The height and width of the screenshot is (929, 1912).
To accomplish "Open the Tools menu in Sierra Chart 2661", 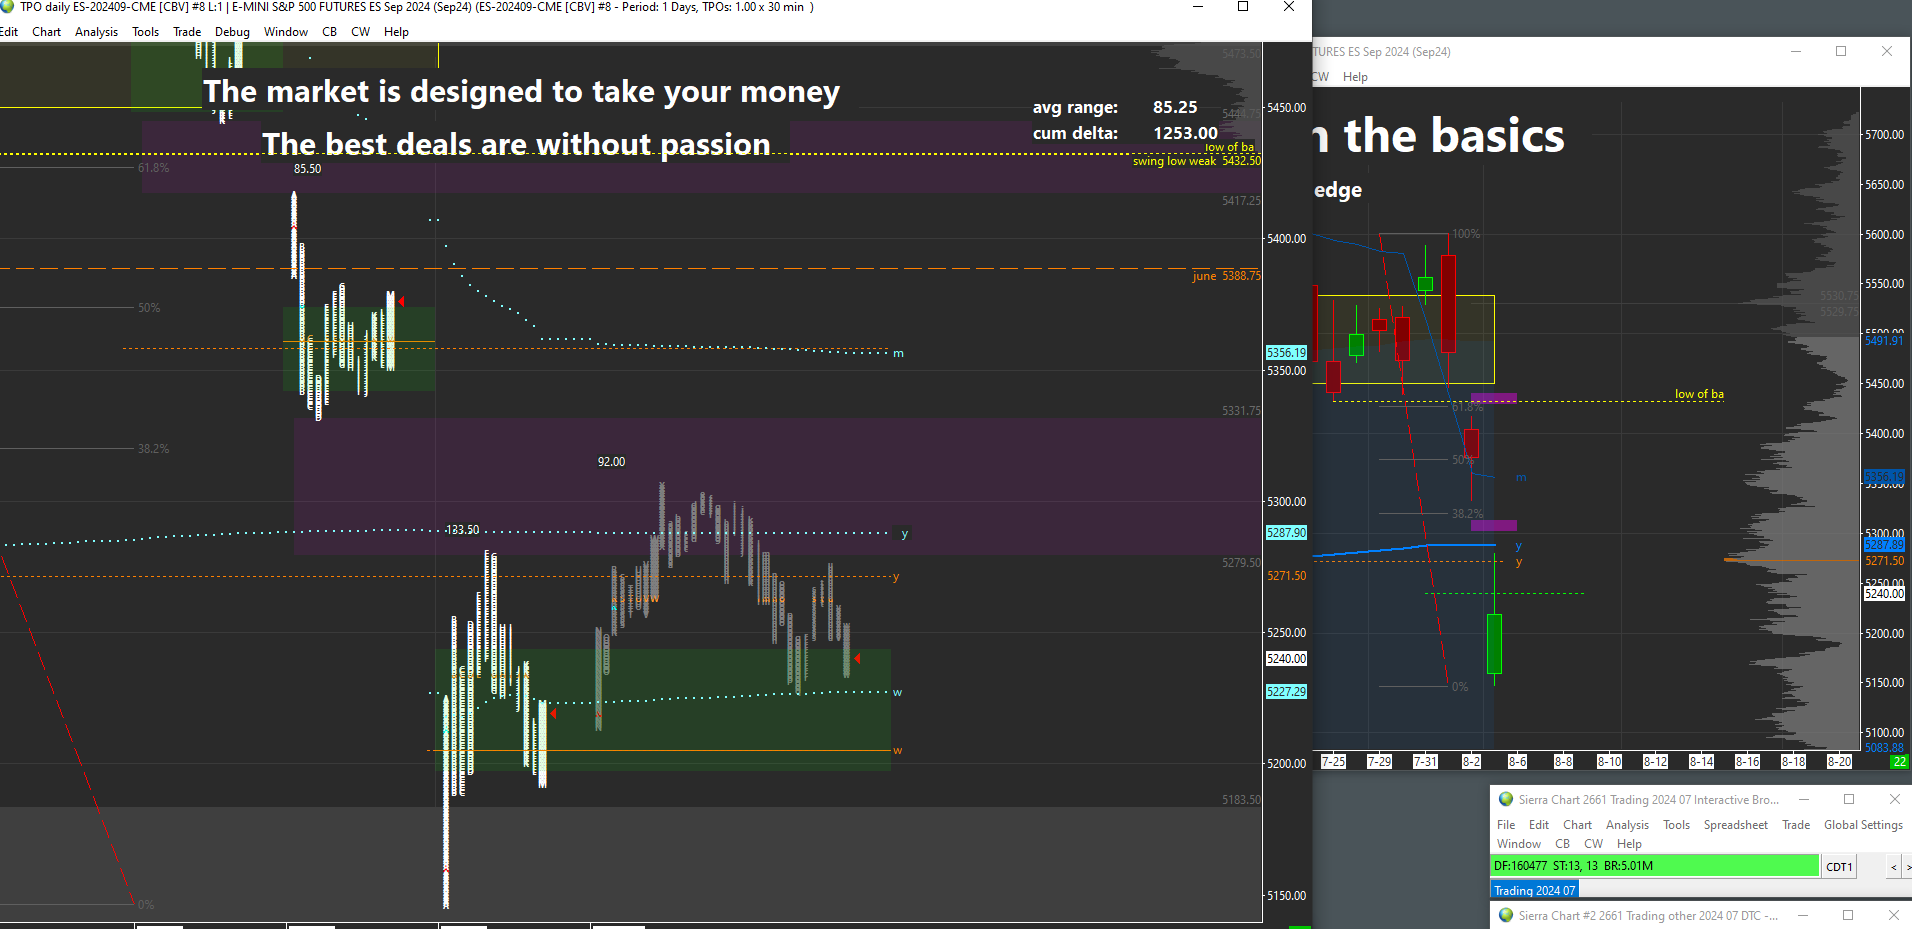I will coord(1677,825).
